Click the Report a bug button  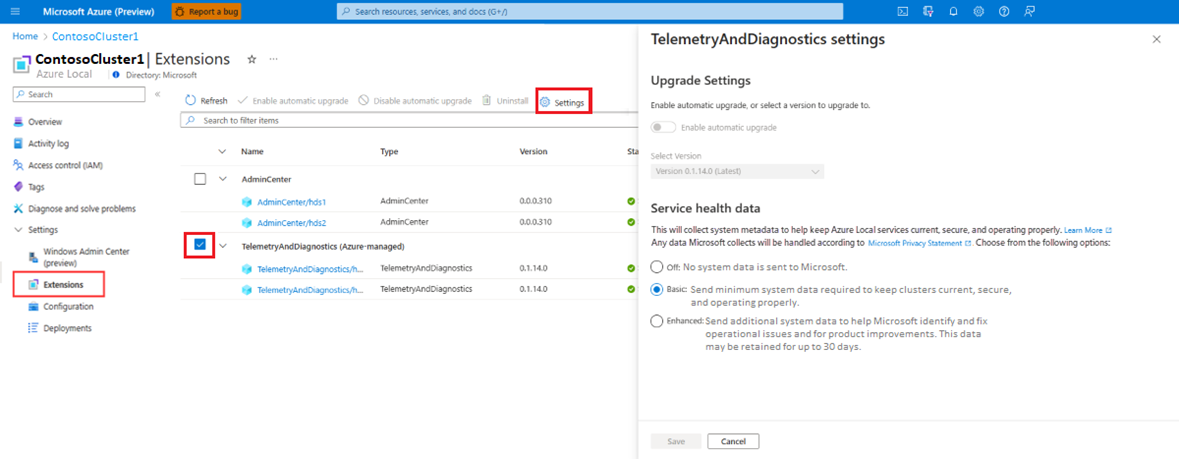tap(206, 11)
